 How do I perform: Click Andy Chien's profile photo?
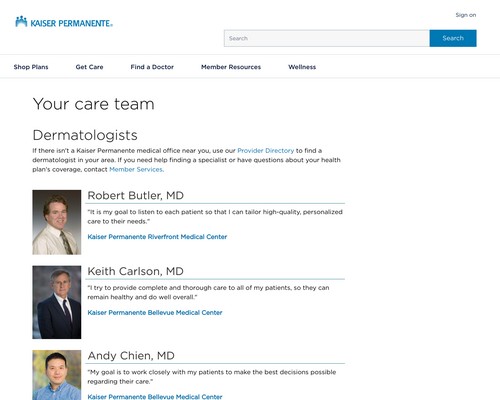tap(57, 375)
